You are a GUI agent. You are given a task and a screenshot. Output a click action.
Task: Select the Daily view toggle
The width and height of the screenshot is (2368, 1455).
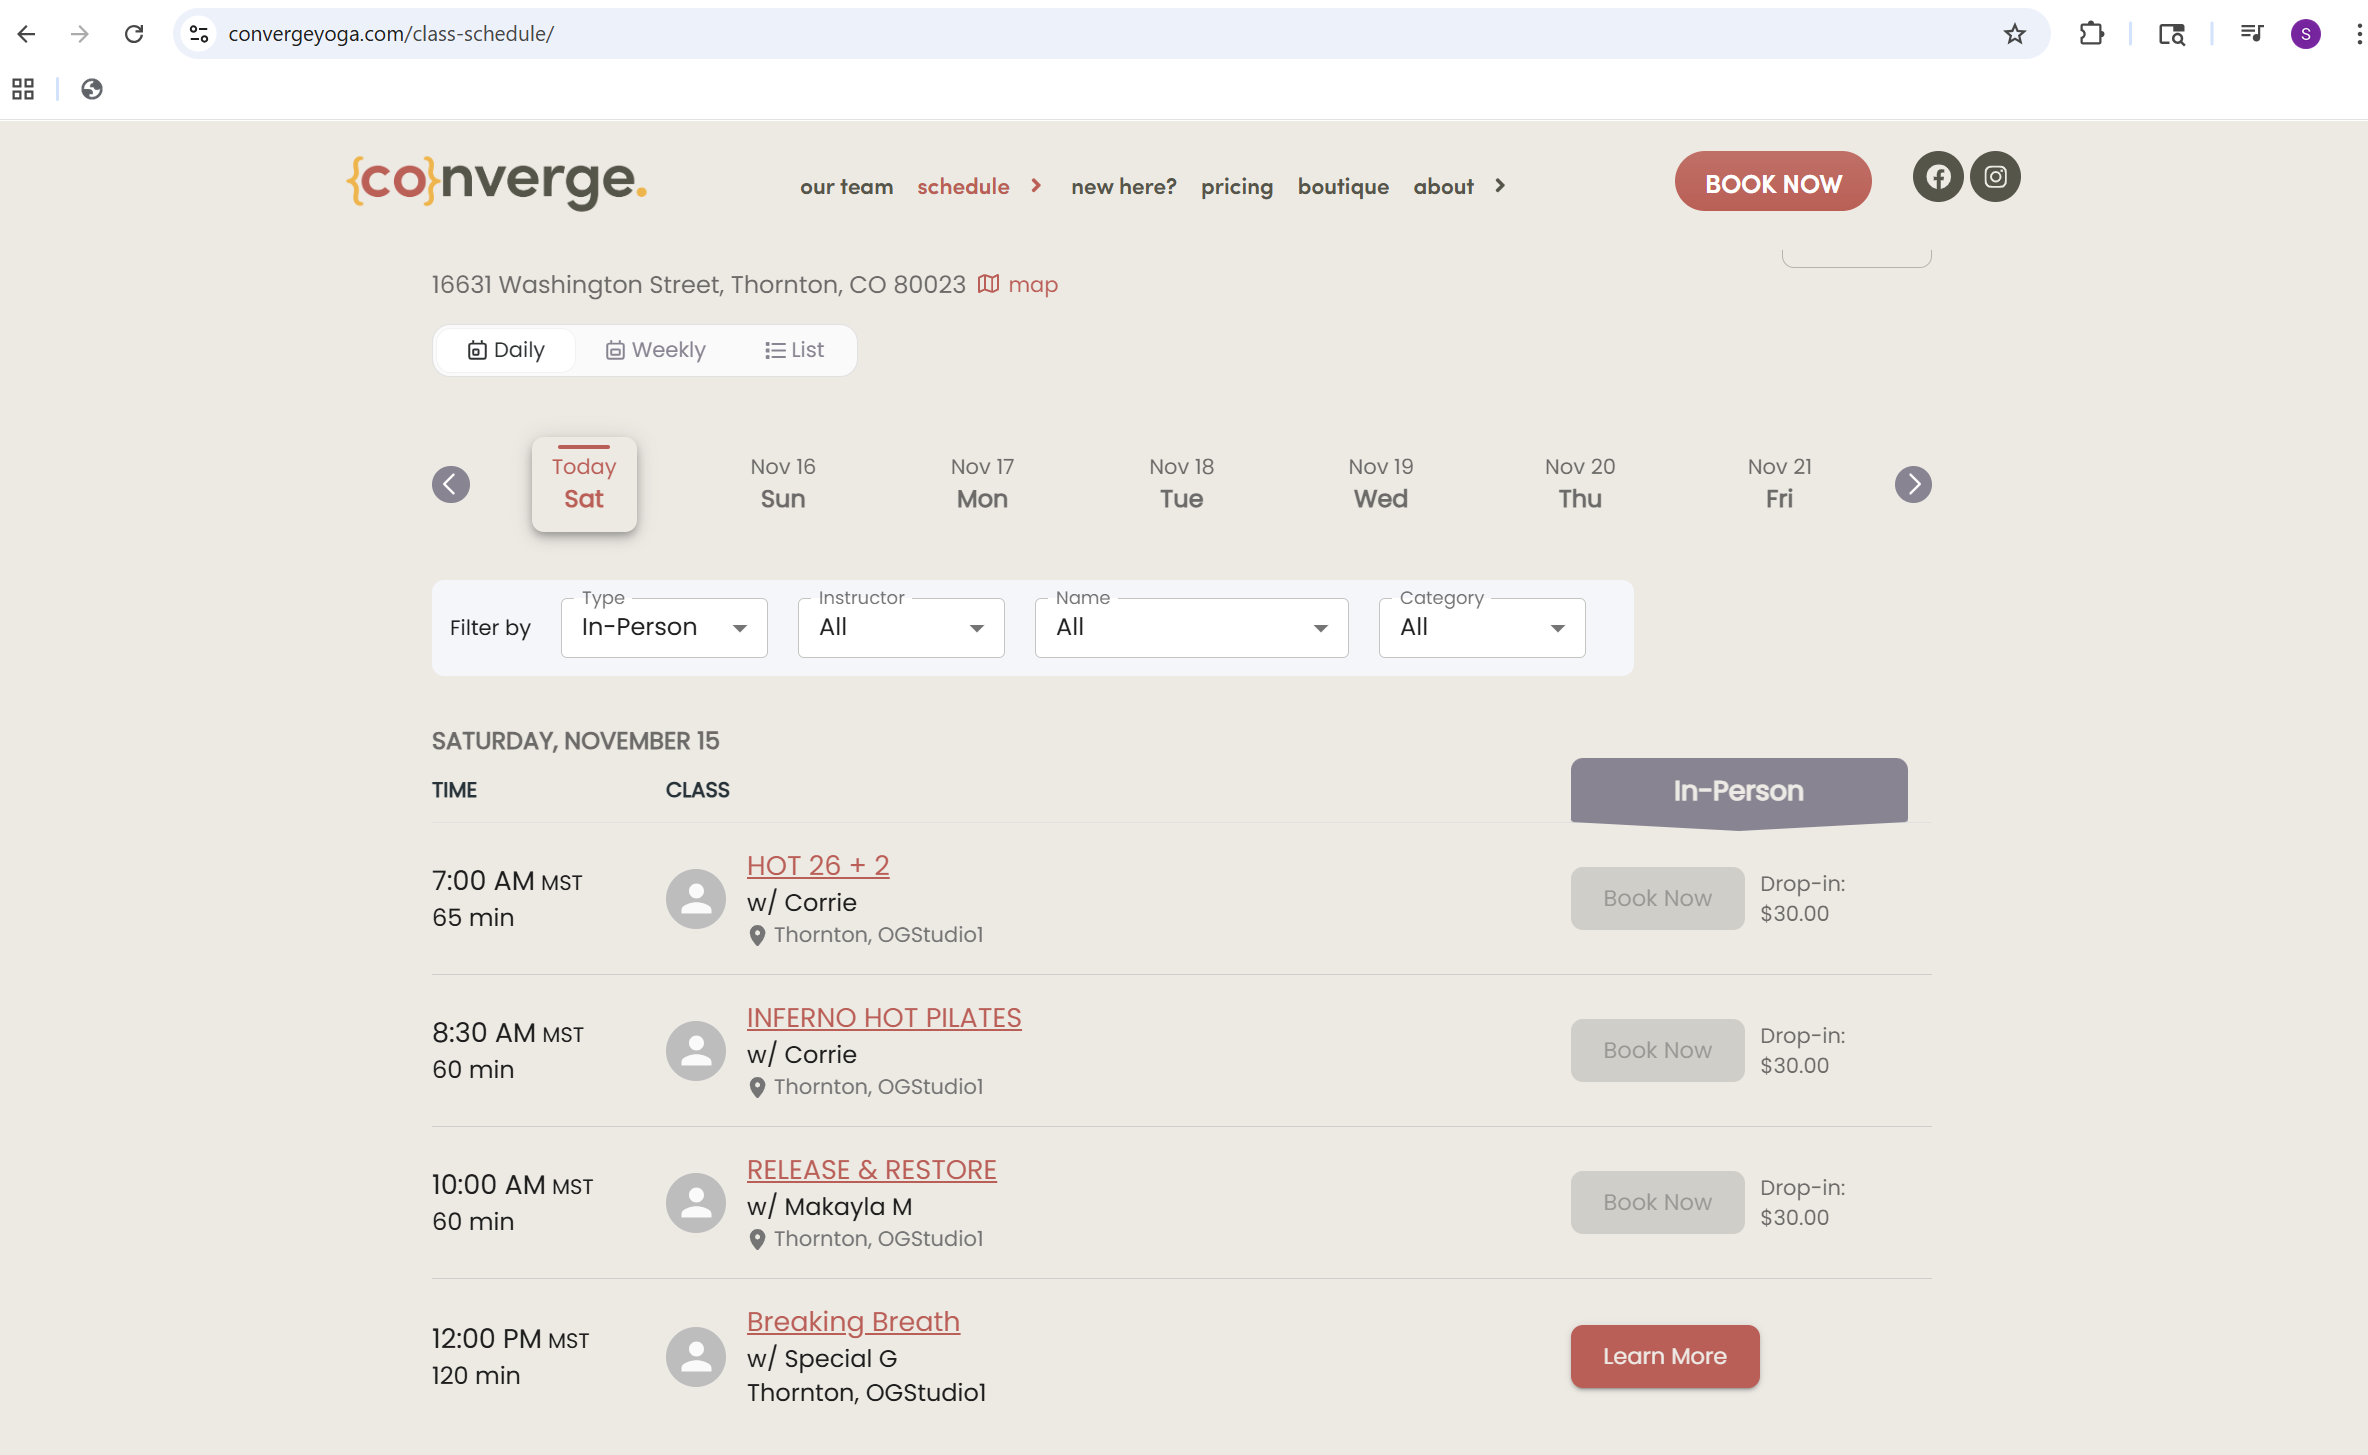pyautogui.click(x=506, y=350)
